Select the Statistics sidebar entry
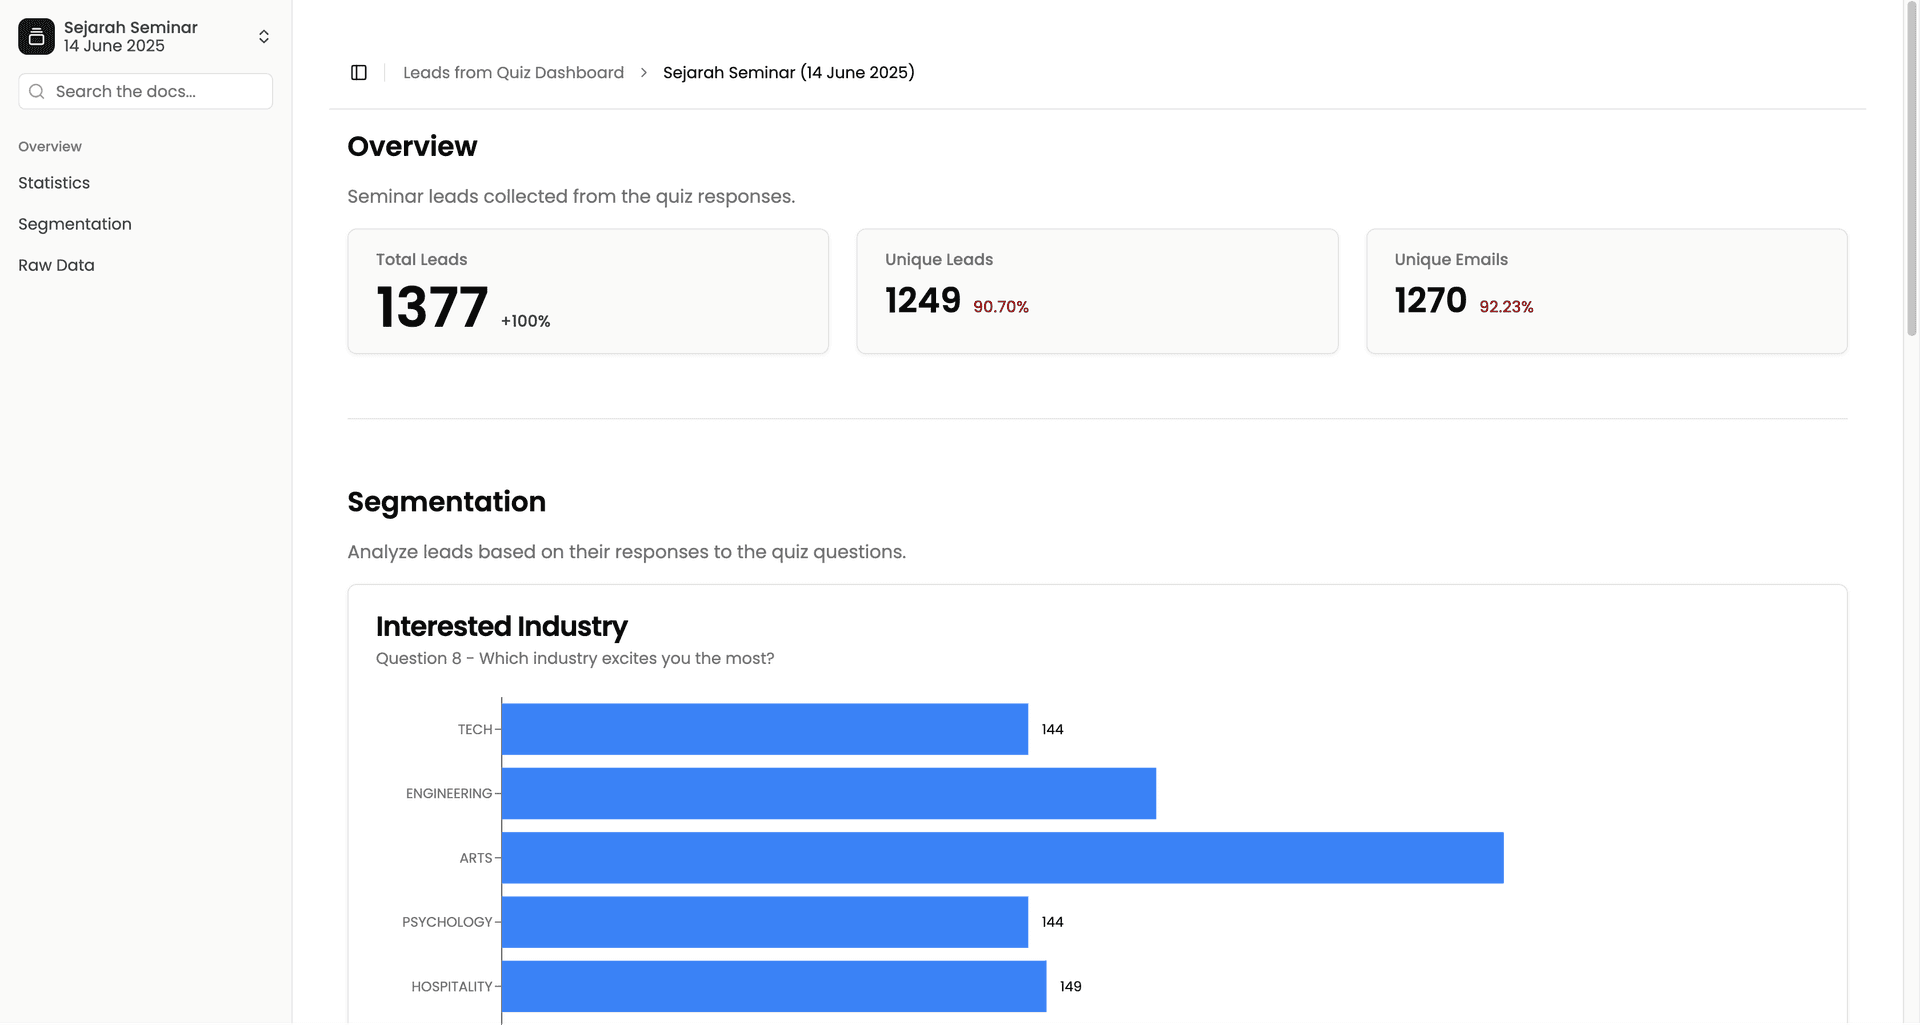This screenshot has height=1025, width=1920. click(x=54, y=183)
